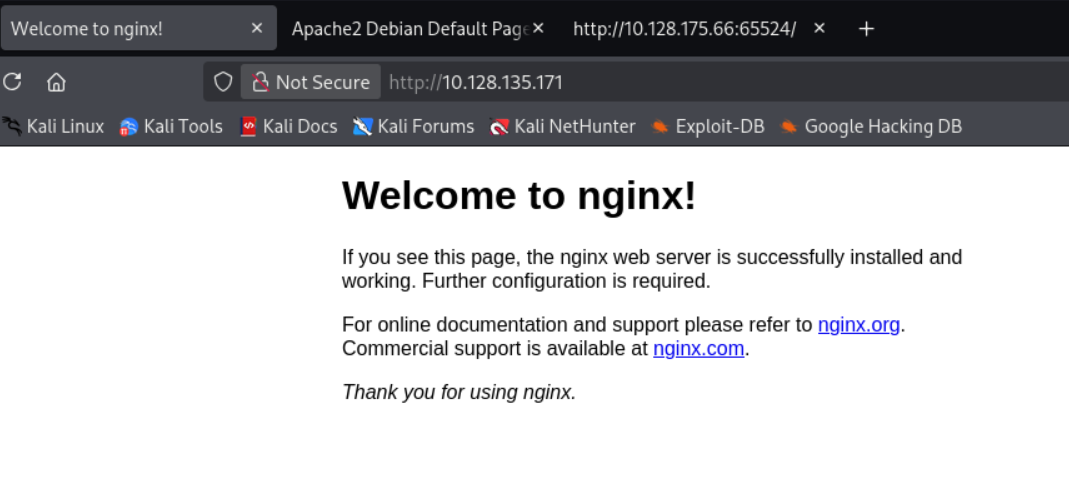Open the Kali Tools bookmark

[x=171, y=127]
